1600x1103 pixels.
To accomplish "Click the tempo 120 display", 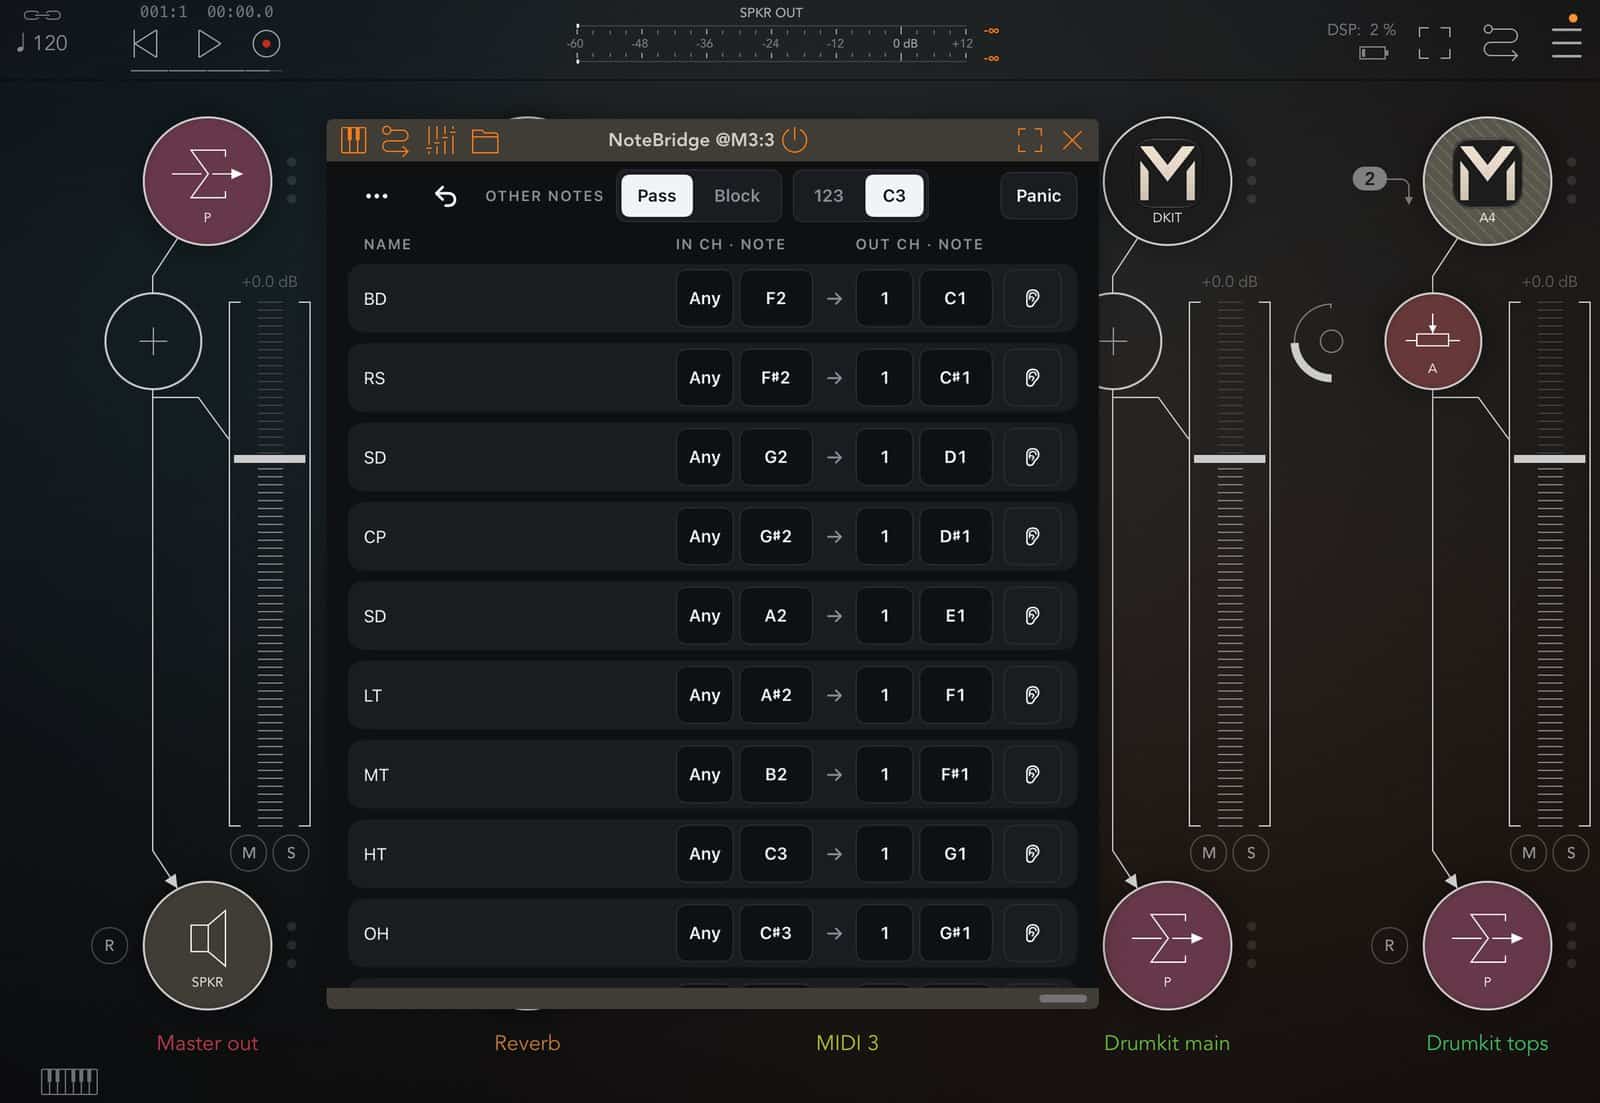I will click(42, 43).
